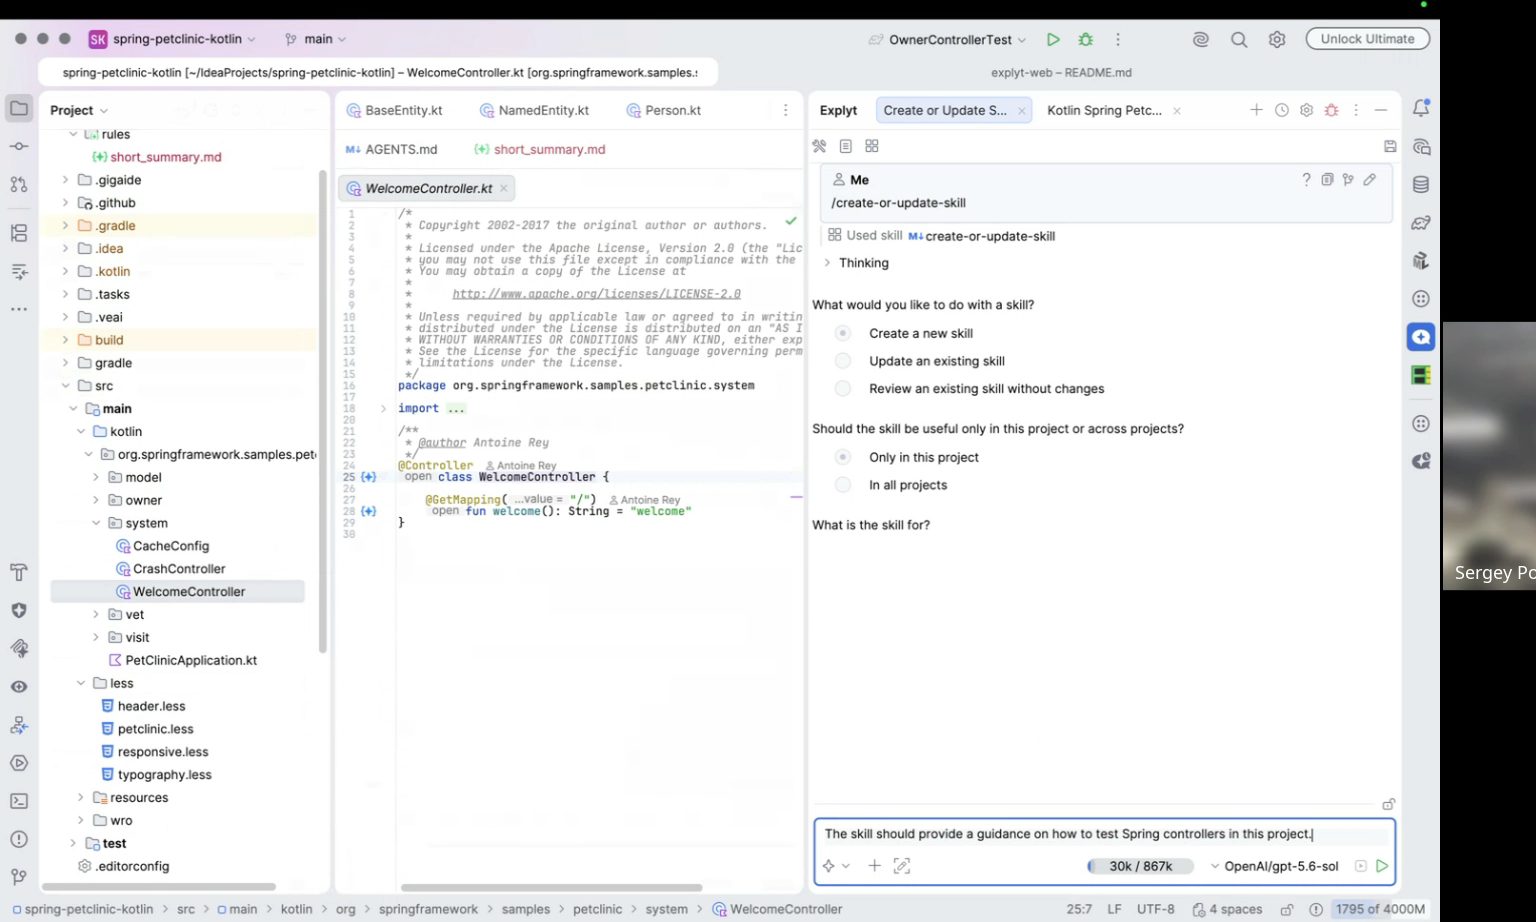
Task: Open the Project tool window icon
Action: (19, 108)
